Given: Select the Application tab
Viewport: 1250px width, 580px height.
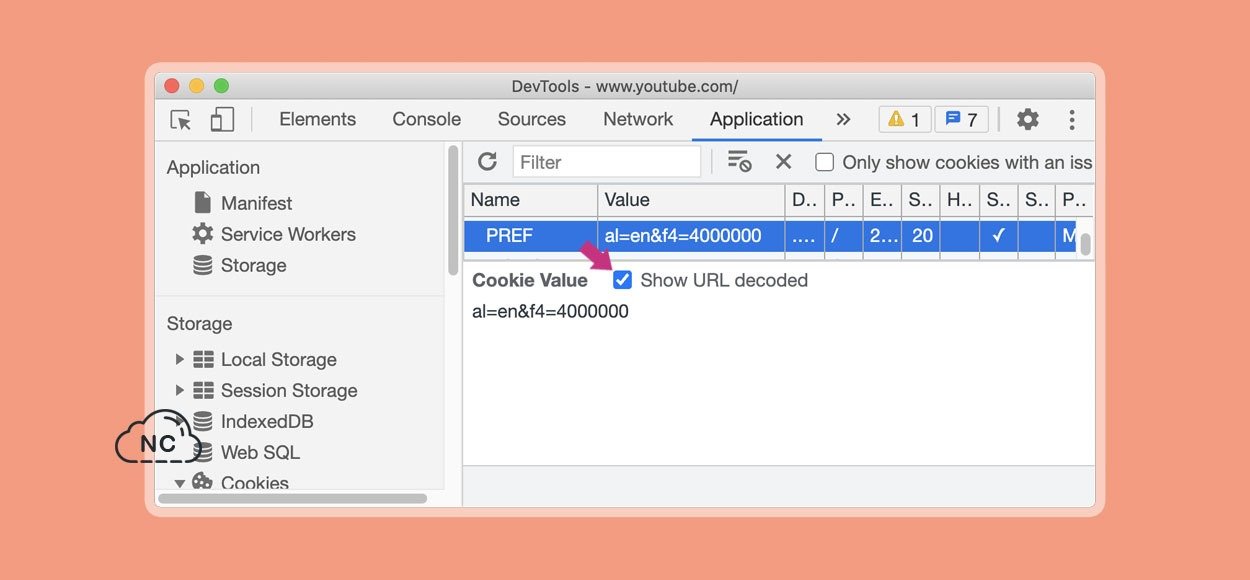Looking at the screenshot, I should pyautogui.click(x=756, y=119).
